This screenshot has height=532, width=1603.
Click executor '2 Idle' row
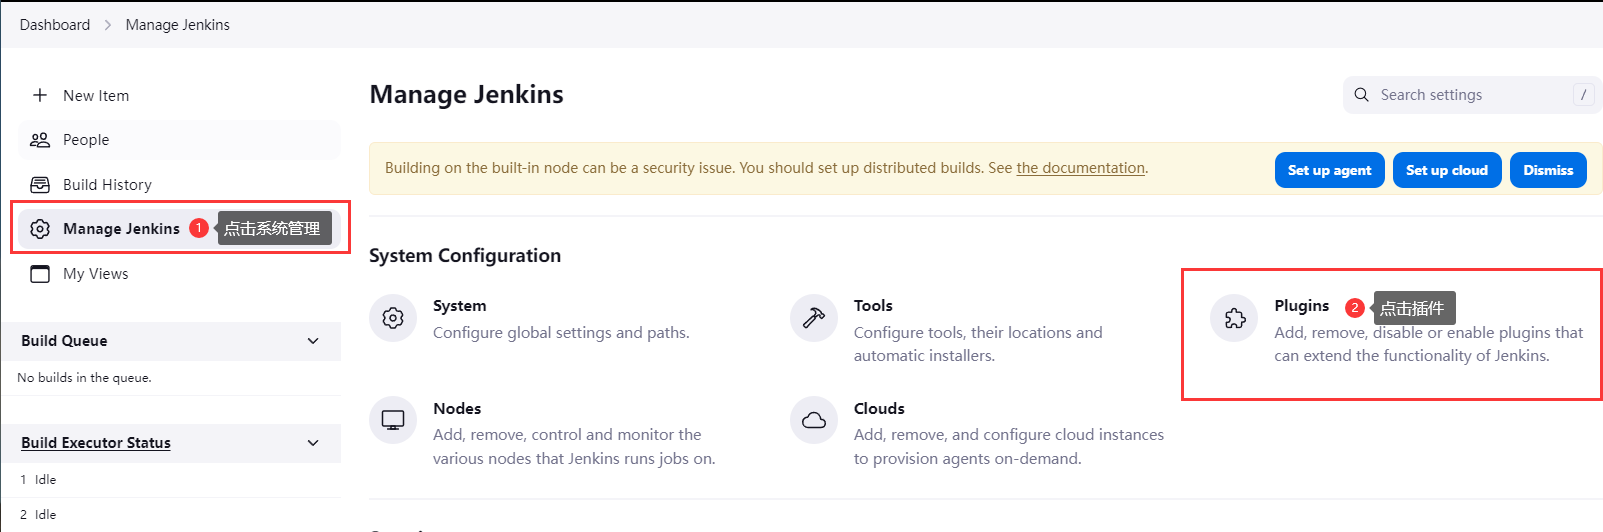coord(171,515)
